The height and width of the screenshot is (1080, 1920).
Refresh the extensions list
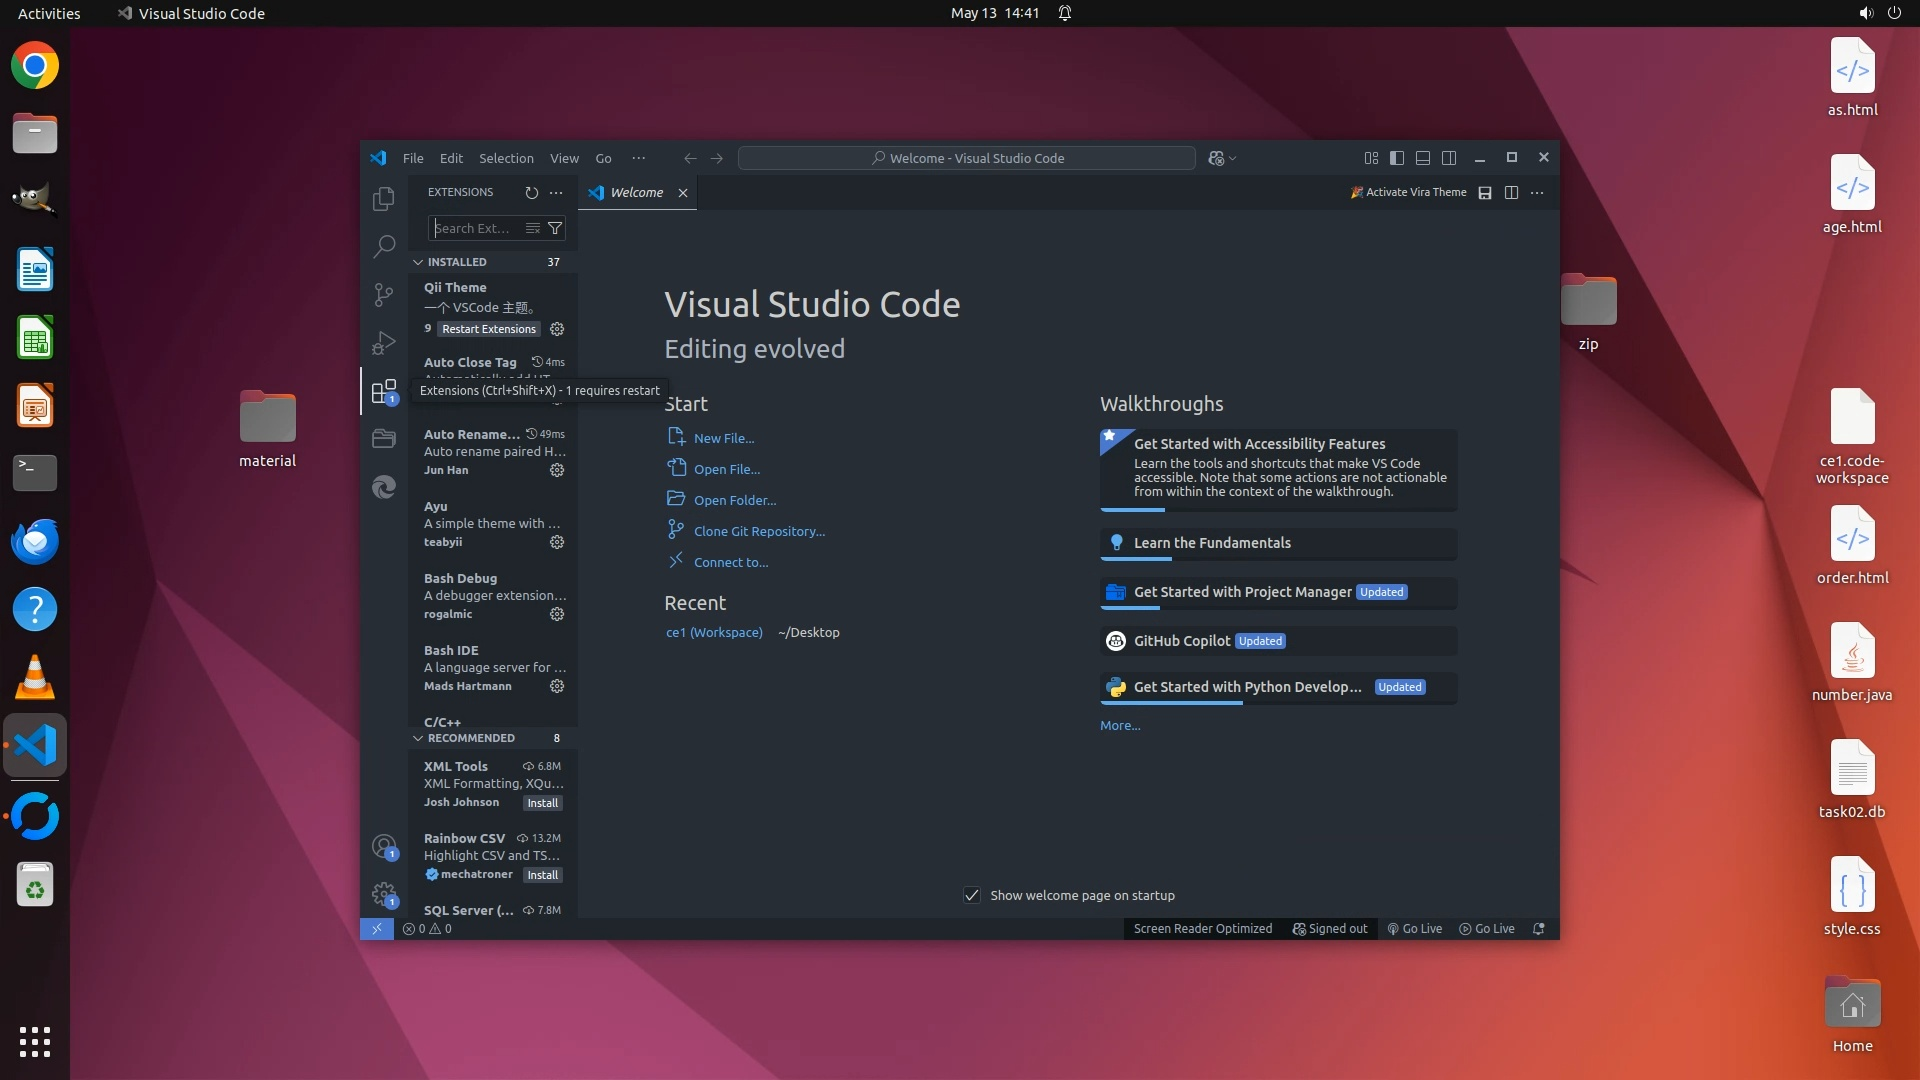531,192
